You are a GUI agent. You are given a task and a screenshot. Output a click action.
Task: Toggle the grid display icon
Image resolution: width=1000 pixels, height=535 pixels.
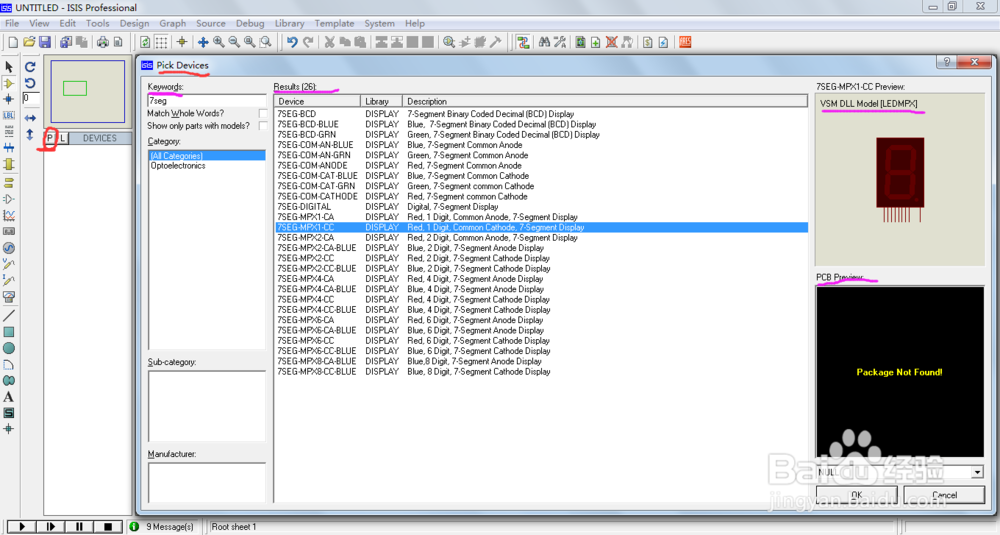161,43
